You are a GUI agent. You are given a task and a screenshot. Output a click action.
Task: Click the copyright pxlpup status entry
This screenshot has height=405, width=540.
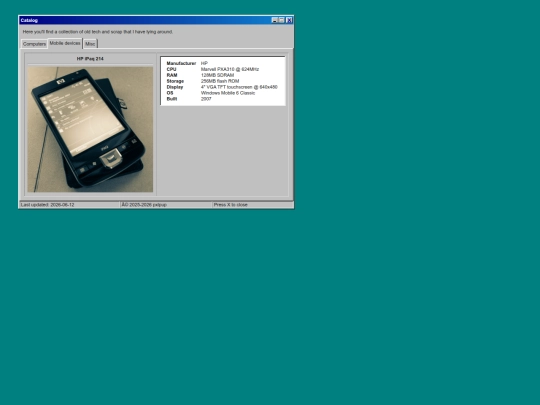coord(166,205)
